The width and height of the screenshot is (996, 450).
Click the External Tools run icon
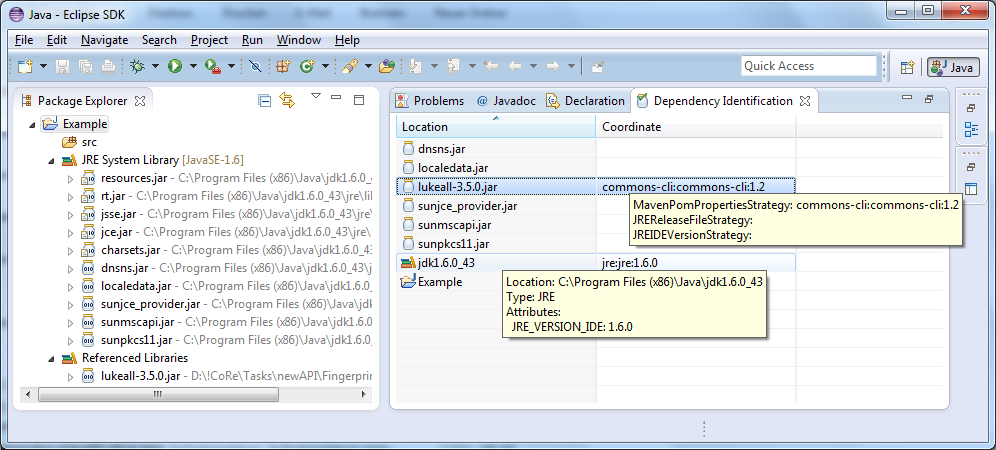point(212,65)
